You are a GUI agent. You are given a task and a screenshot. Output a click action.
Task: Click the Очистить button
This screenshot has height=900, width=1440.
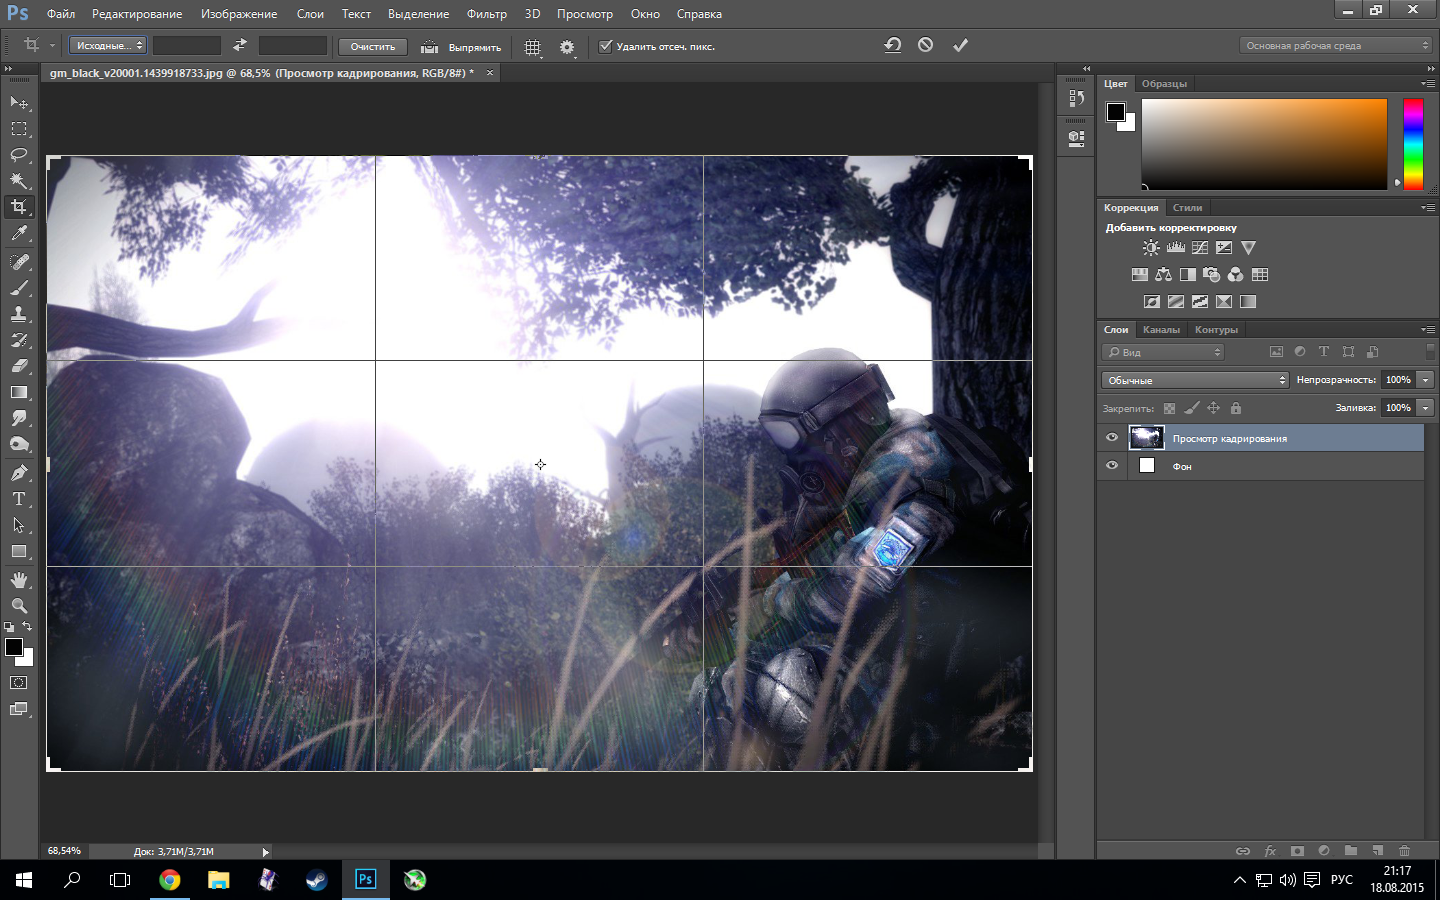coord(373,46)
